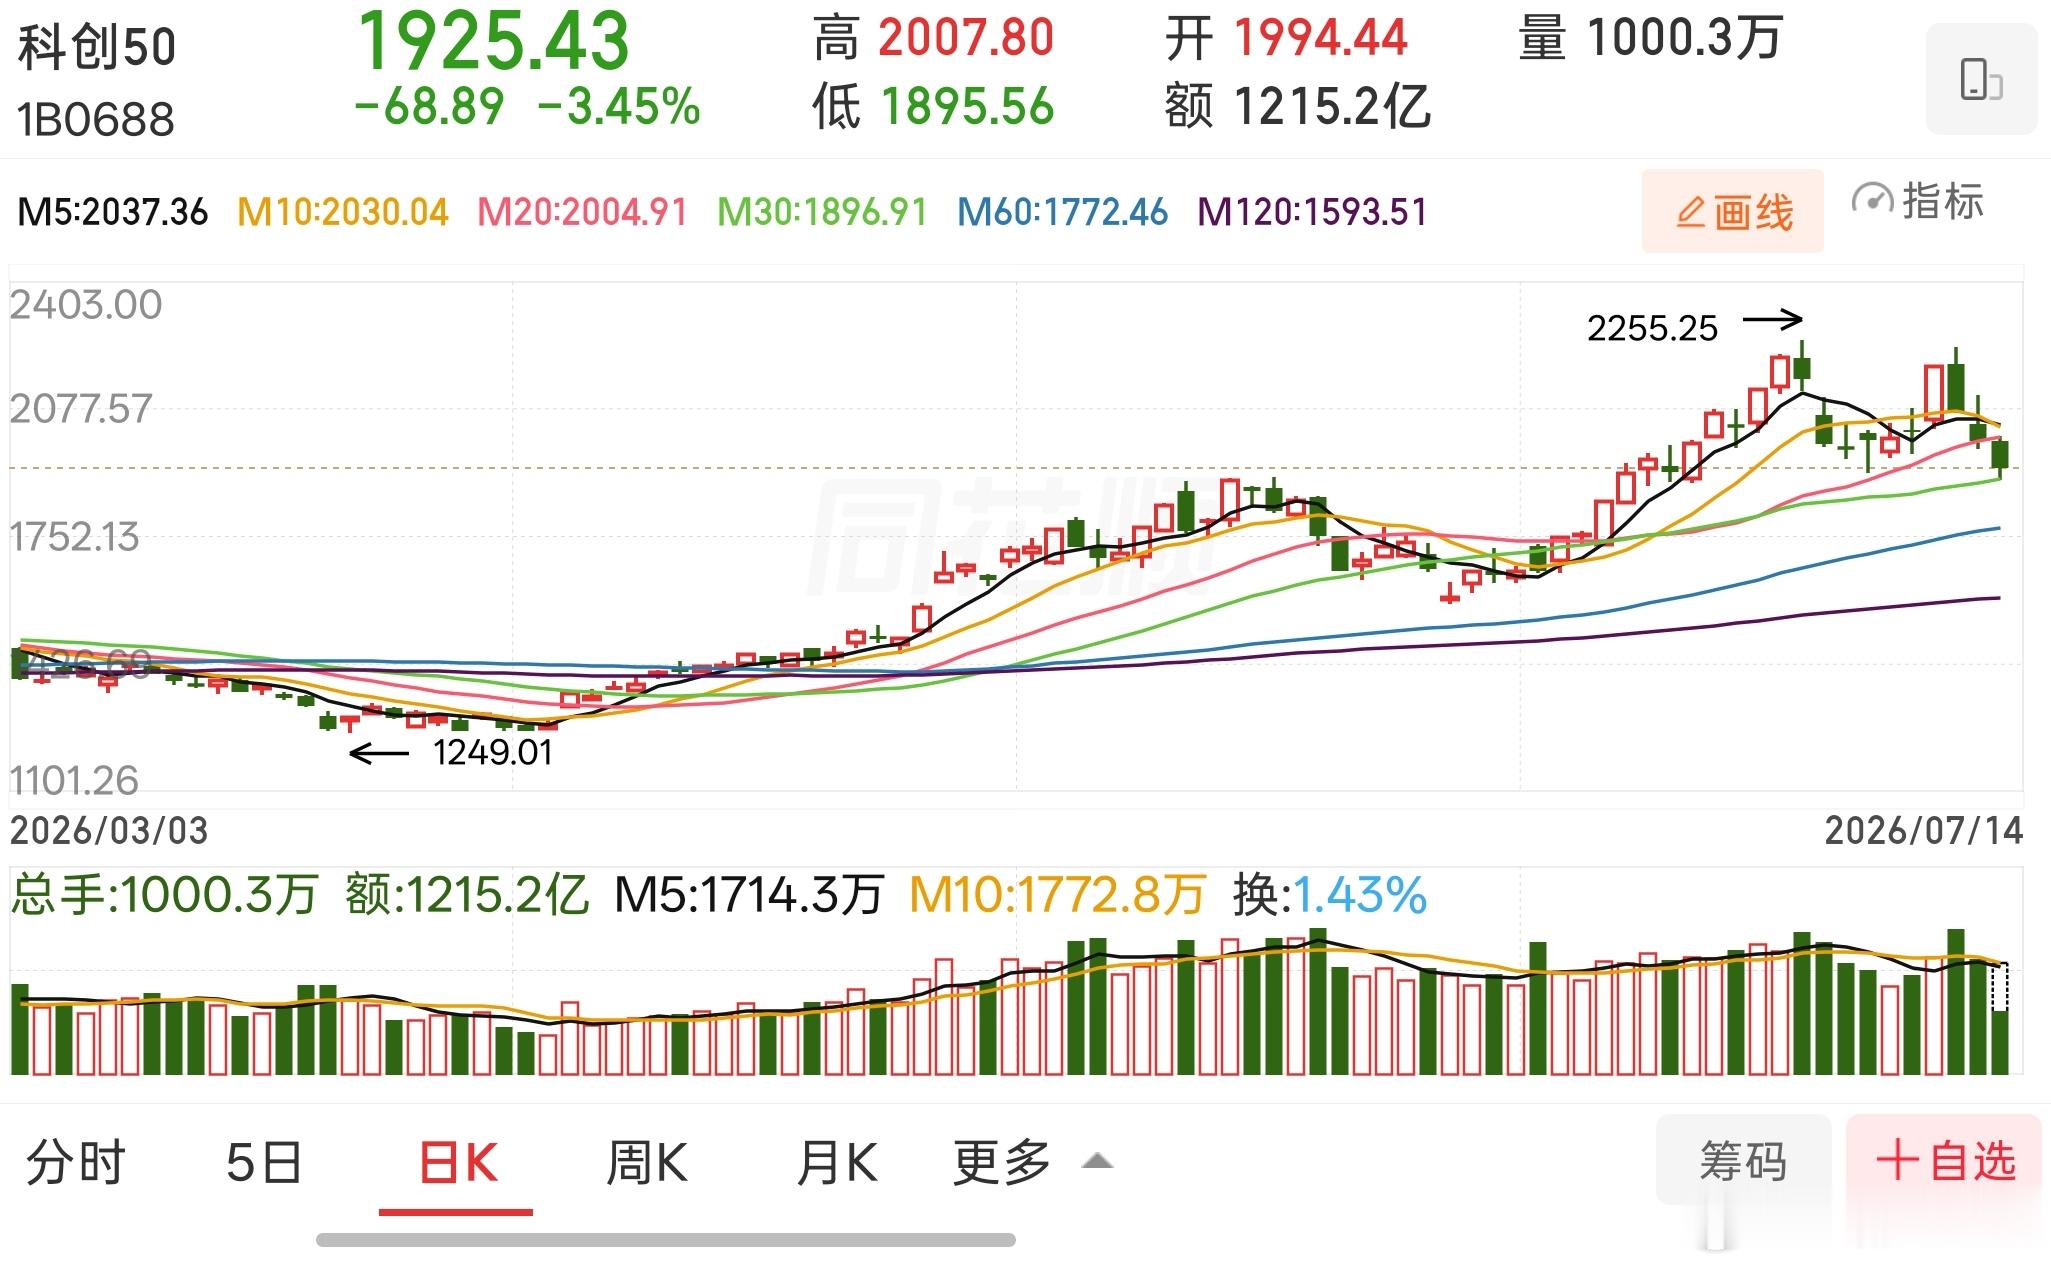This screenshot has width=2051, height=1272.
Task: Click the M30:1896.91 moving average label
Action: coord(823,212)
